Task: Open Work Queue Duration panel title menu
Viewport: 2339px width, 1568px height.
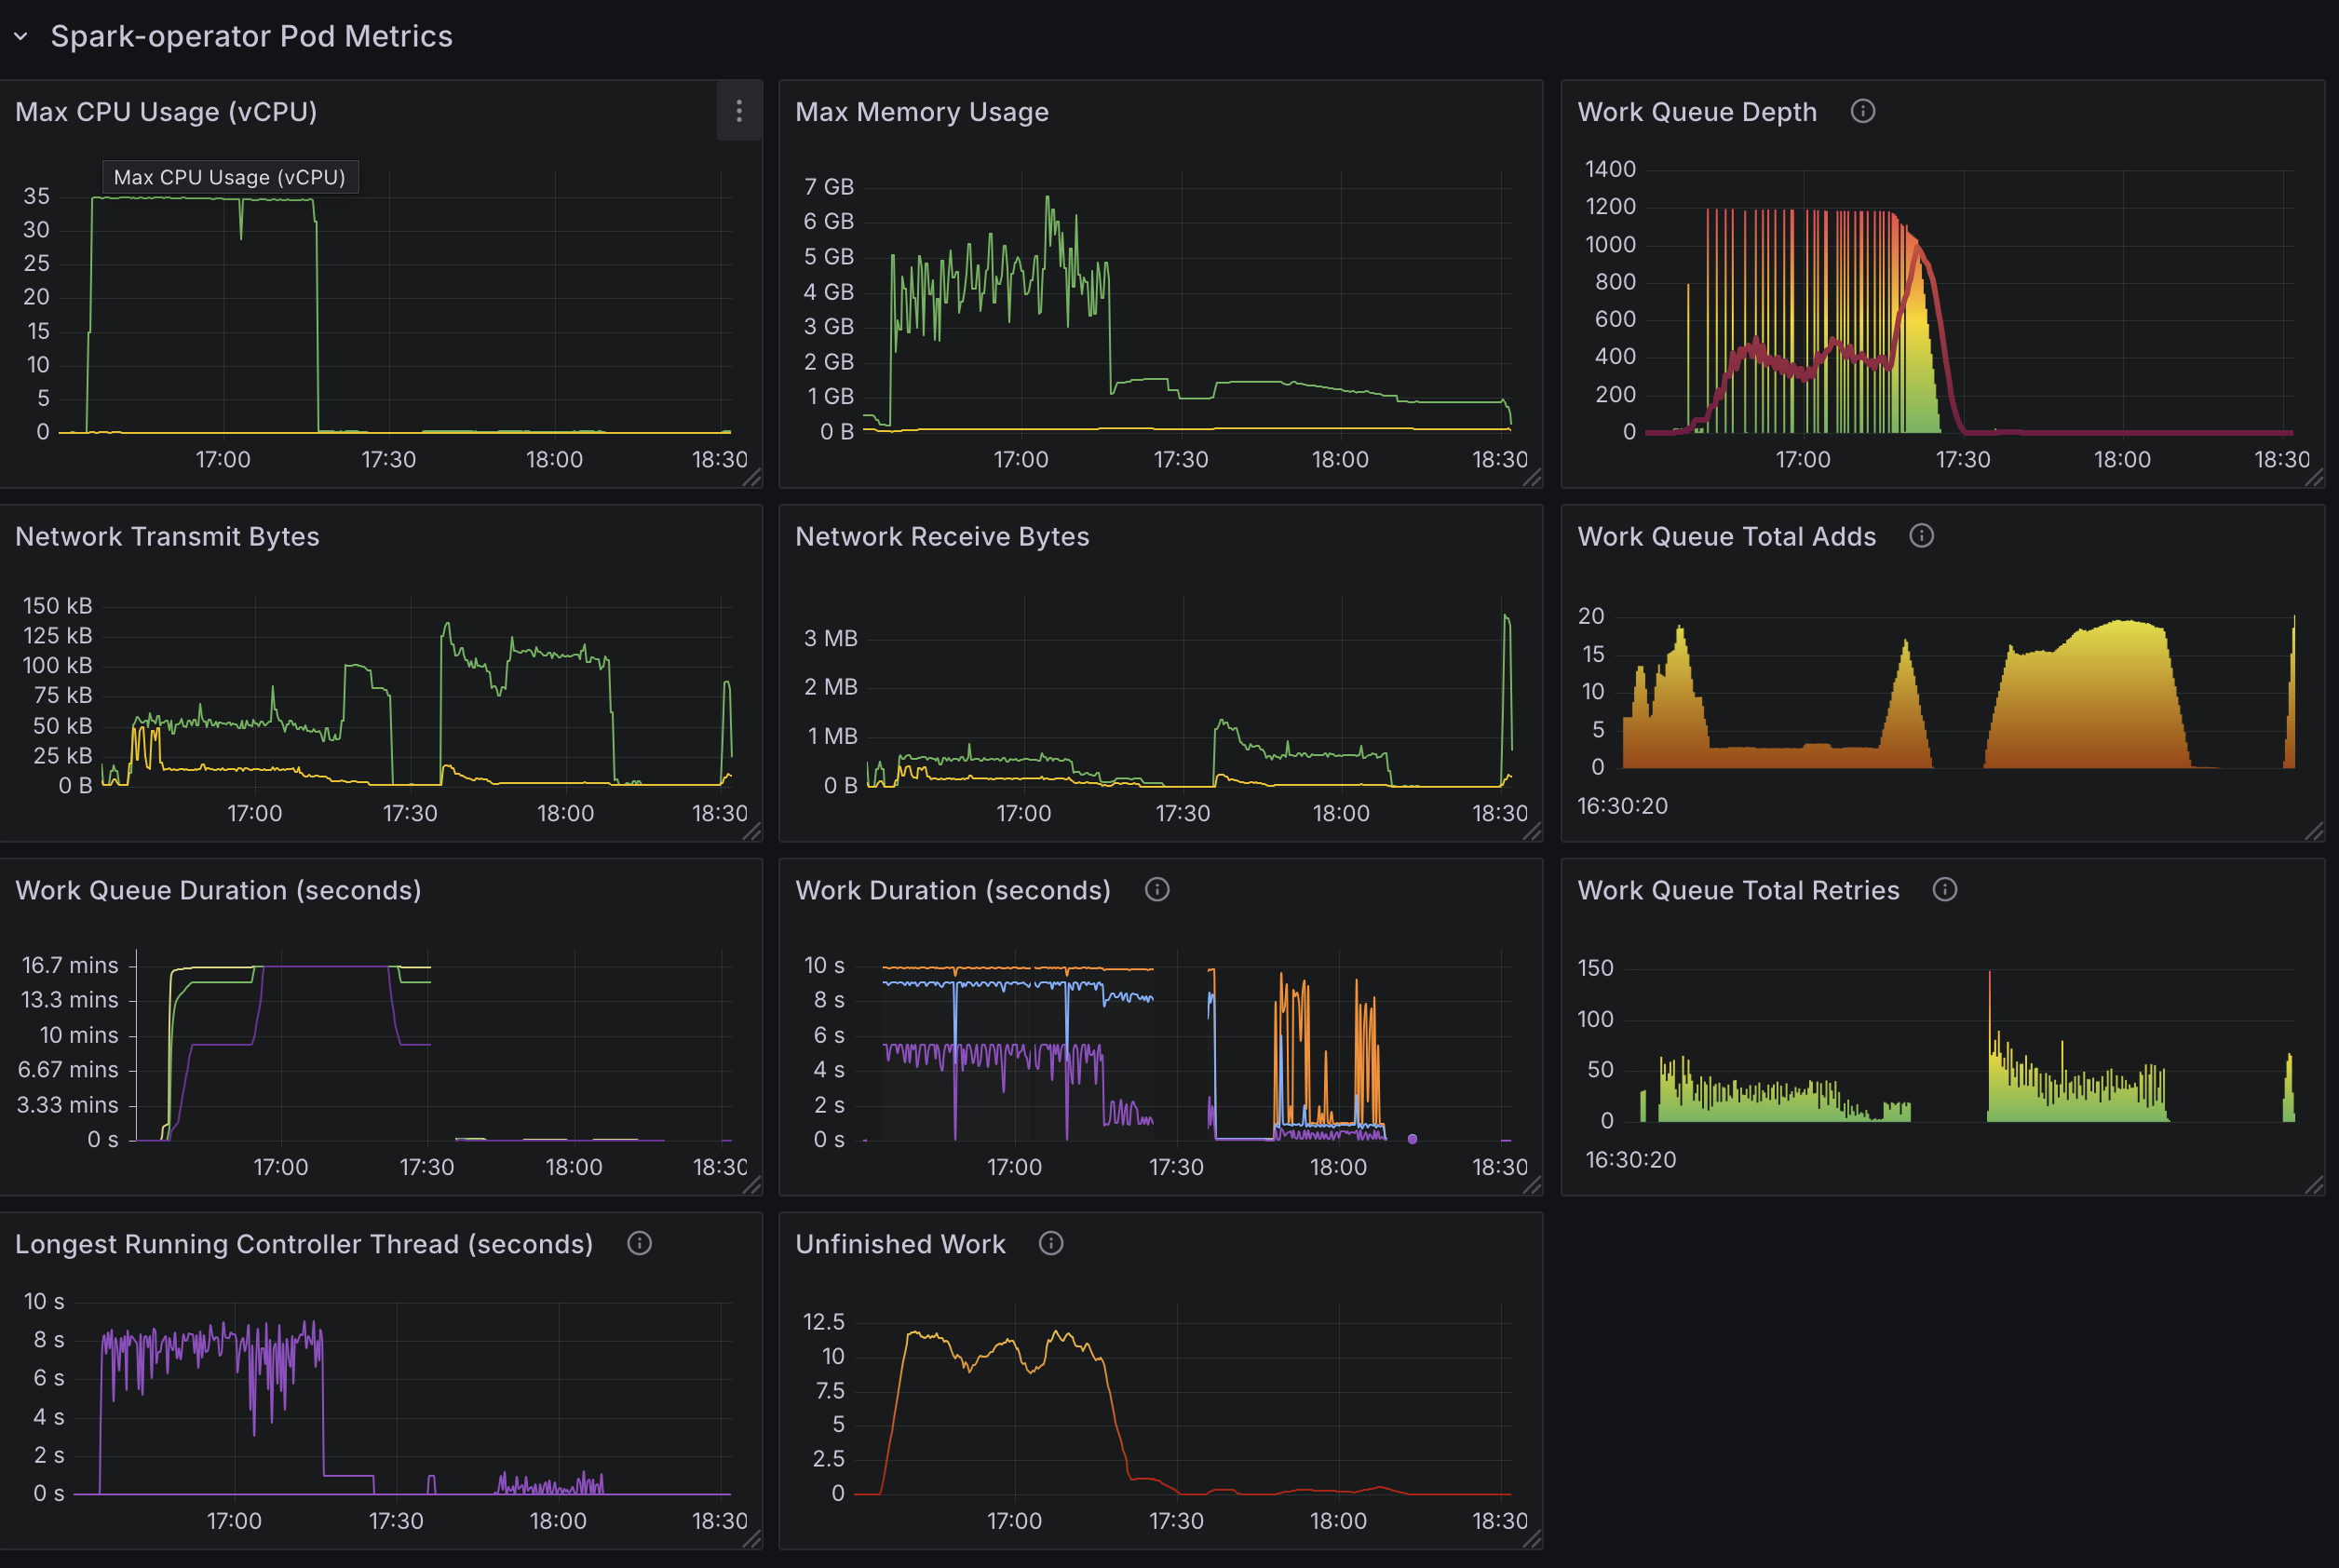Action: tap(218, 889)
